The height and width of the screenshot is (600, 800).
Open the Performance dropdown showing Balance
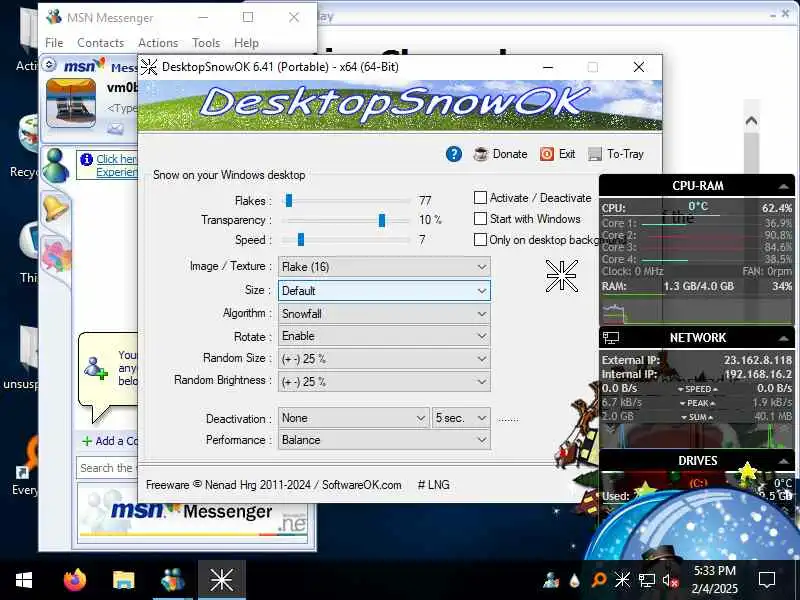click(x=384, y=440)
